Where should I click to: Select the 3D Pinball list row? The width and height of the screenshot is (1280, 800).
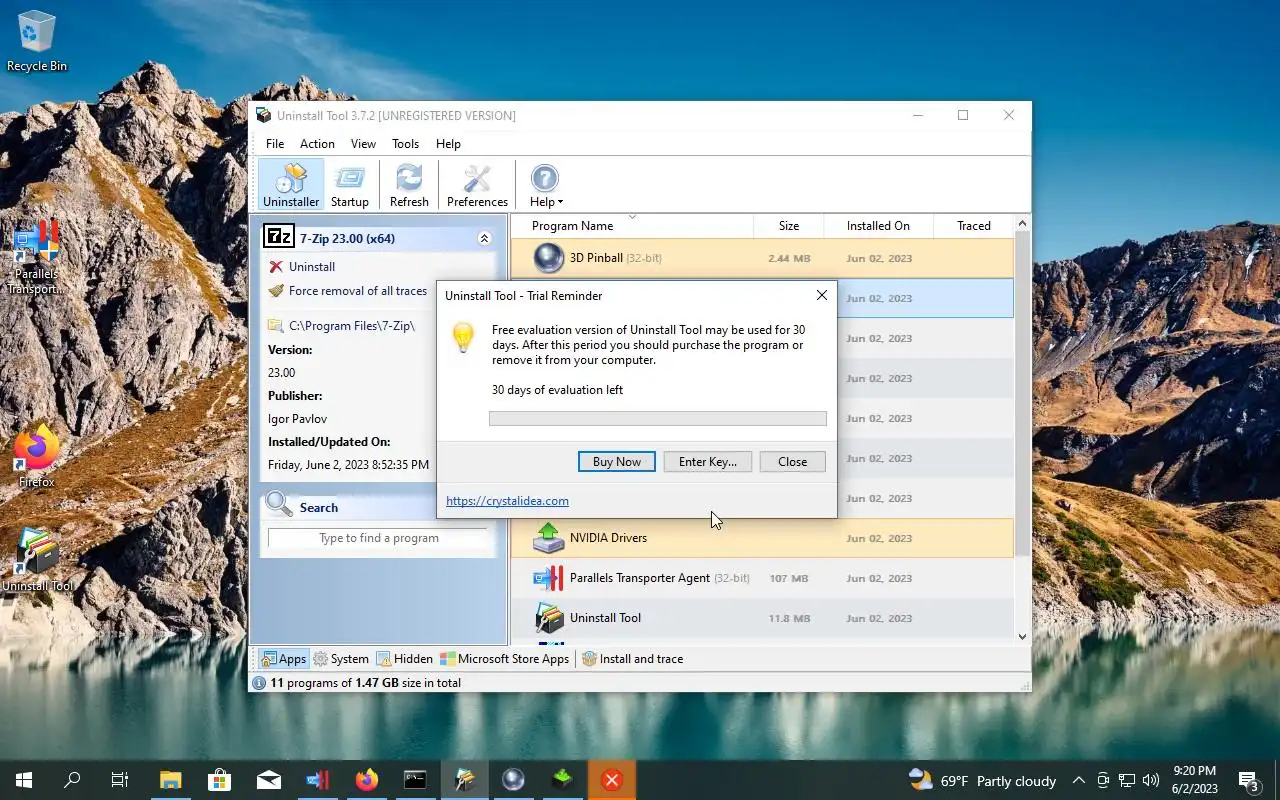pos(762,258)
